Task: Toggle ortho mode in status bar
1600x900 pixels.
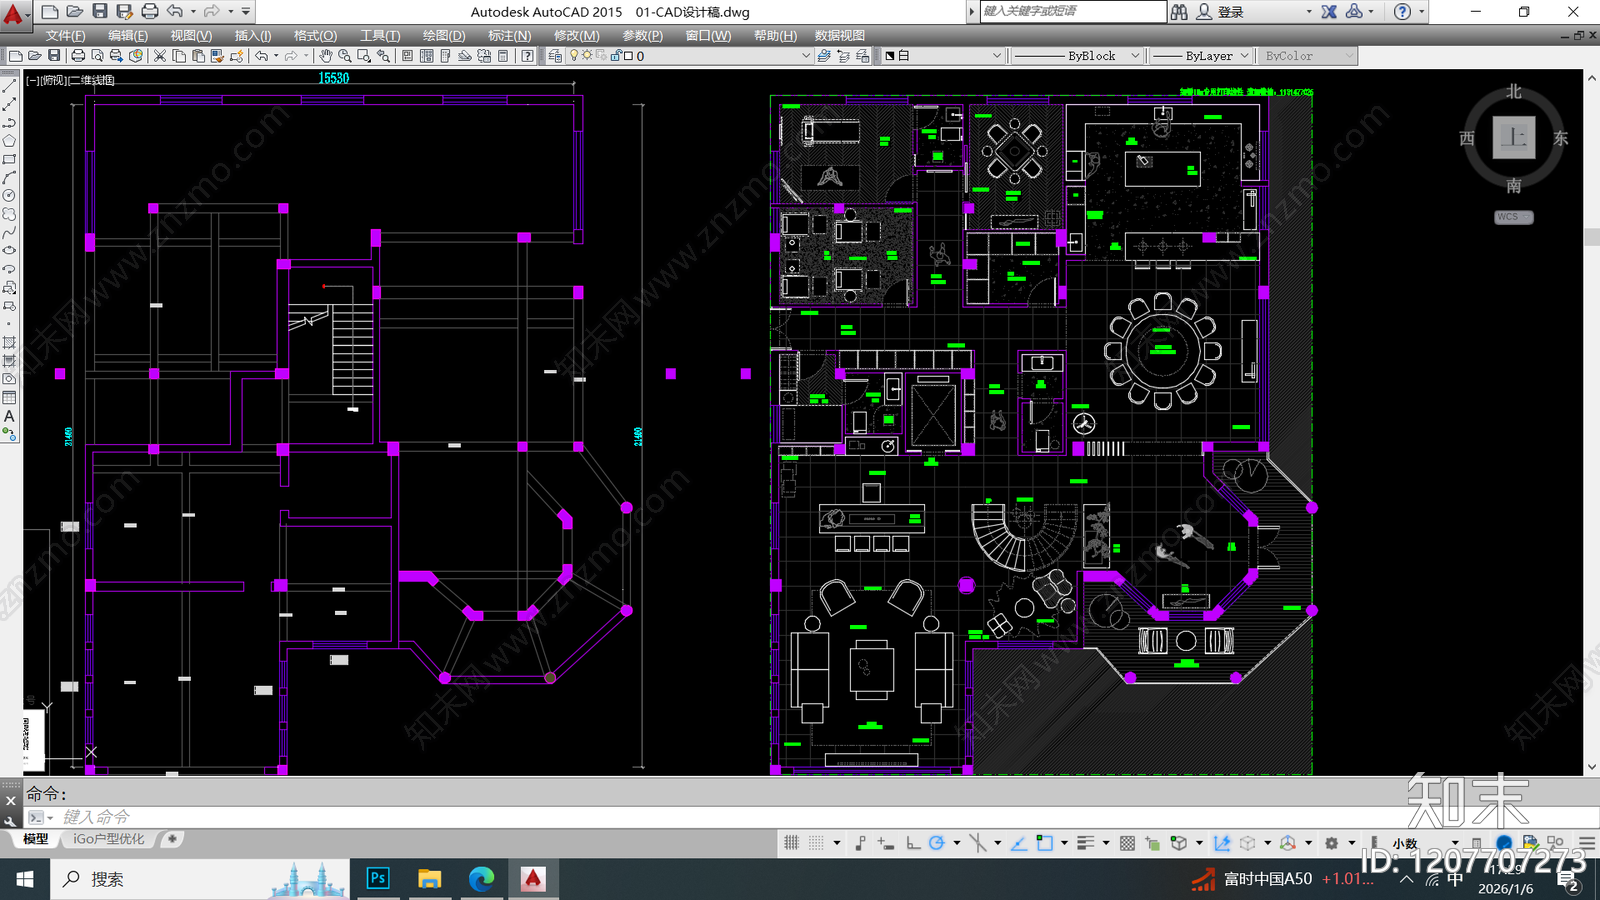Action: point(913,843)
